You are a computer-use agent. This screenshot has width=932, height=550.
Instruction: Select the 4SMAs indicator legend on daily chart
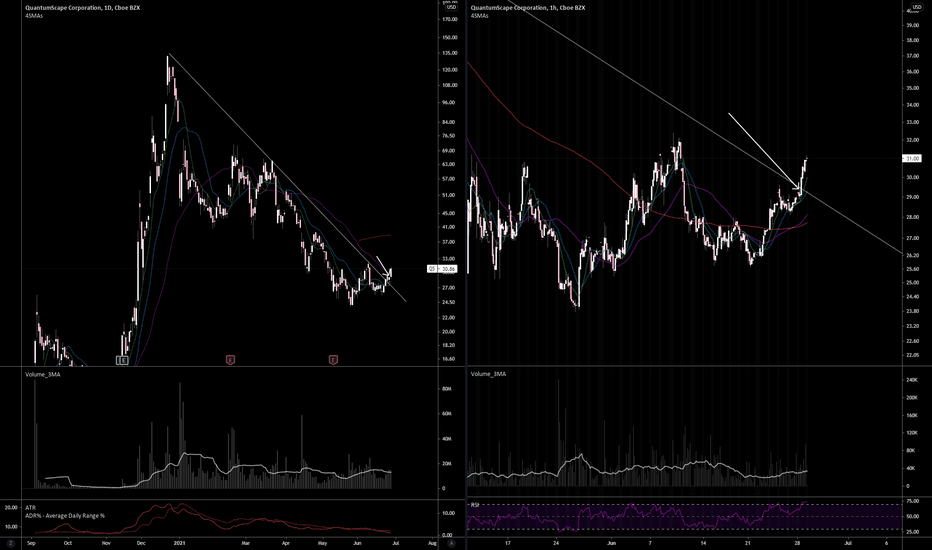point(34,15)
